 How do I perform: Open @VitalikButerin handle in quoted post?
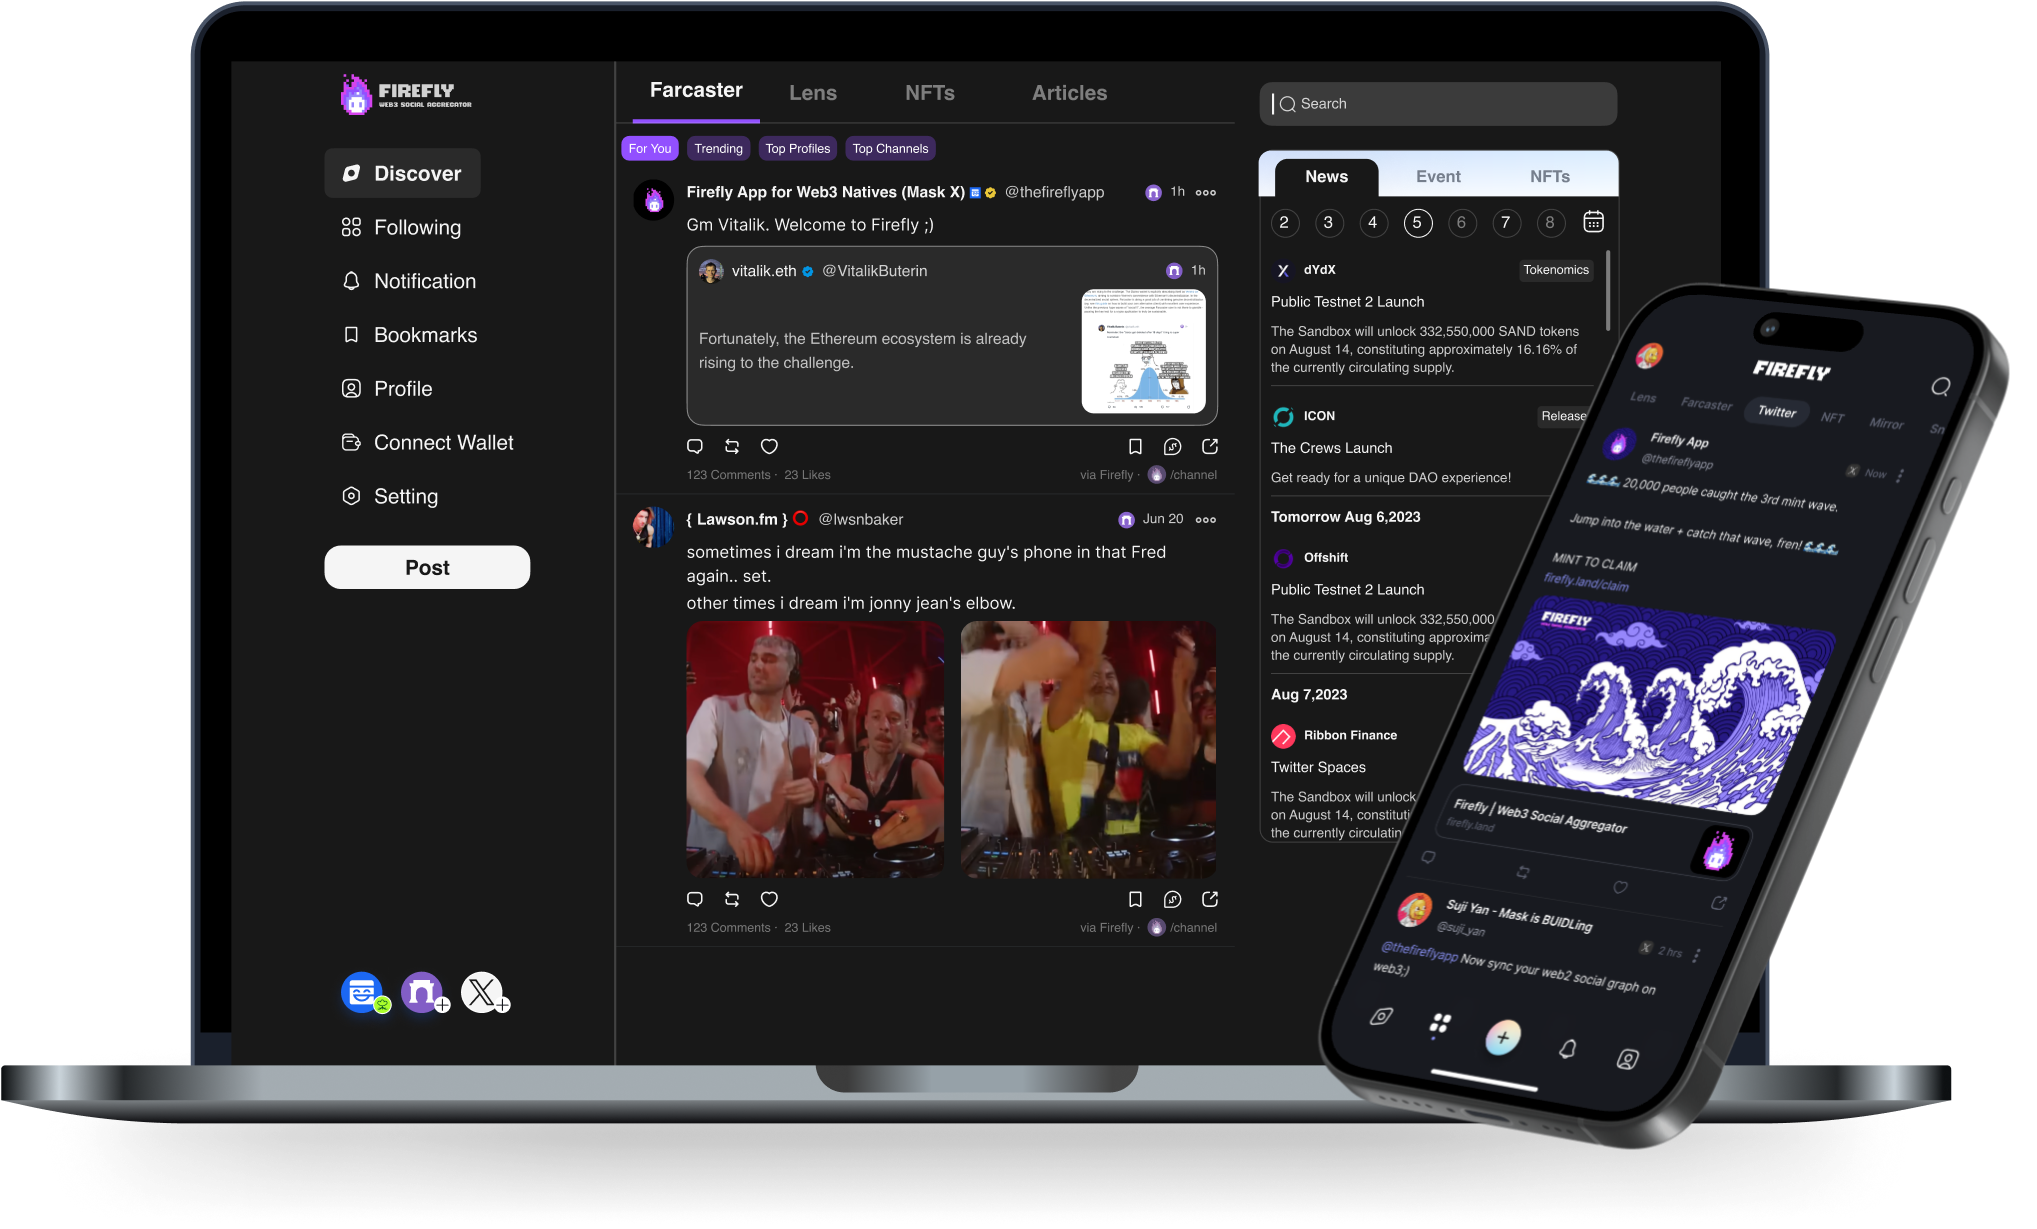[x=874, y=271]
